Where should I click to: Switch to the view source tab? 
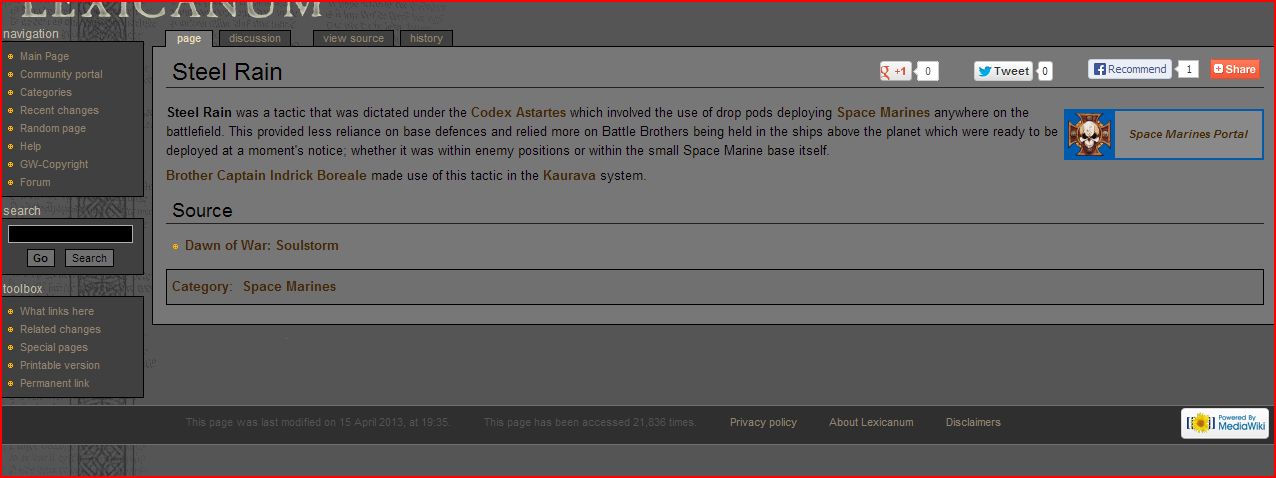353,39
